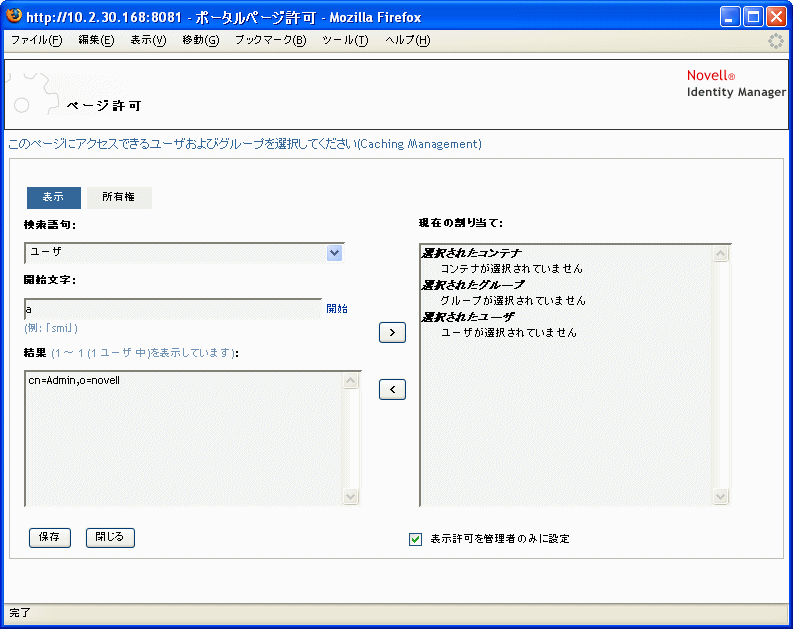Open the 編集(E) menu
This screenshot has height=629, width=793.
pyautogui.click(x=96, y=40)
